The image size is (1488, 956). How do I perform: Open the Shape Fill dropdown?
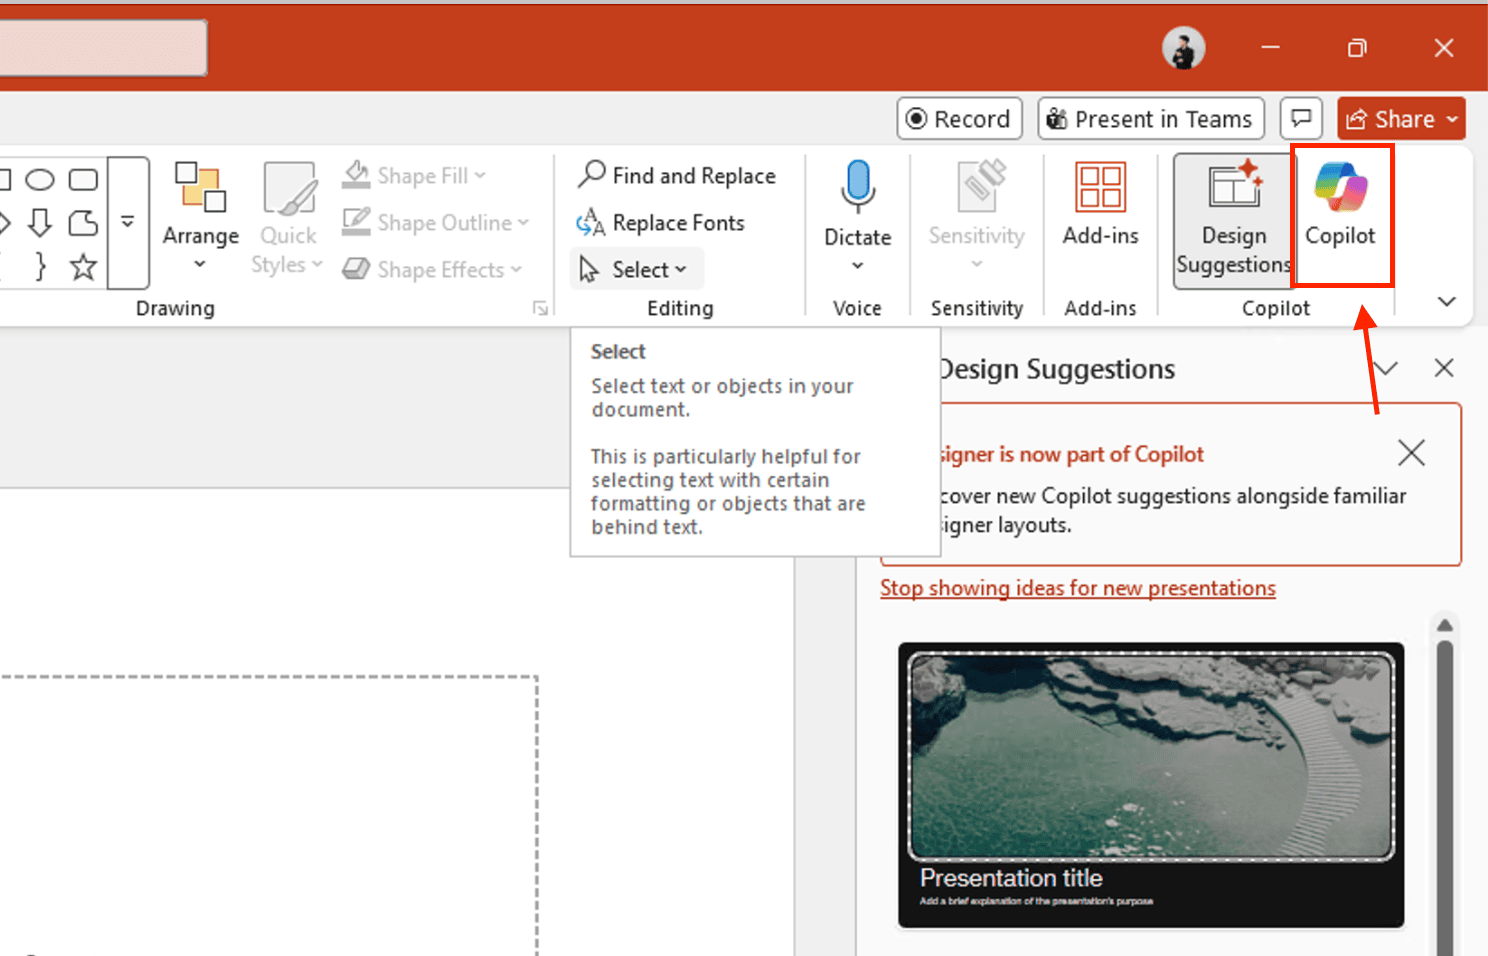pos(478,175)
